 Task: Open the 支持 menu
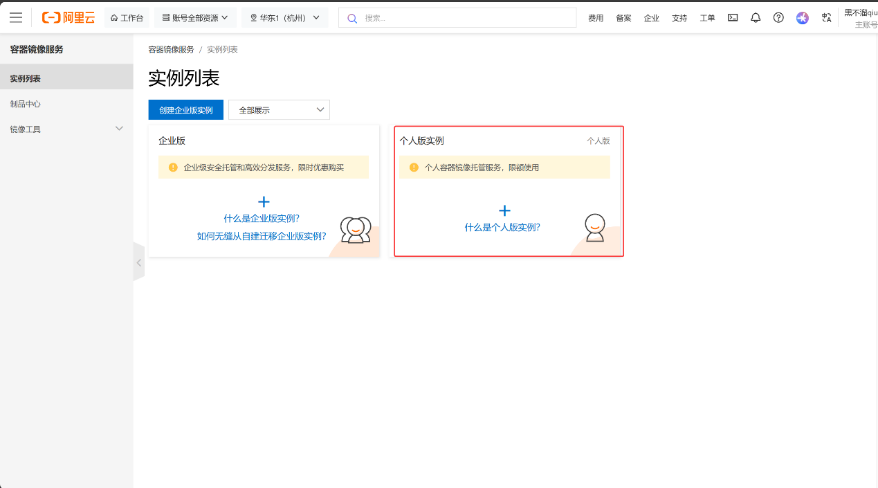[679, 18]
